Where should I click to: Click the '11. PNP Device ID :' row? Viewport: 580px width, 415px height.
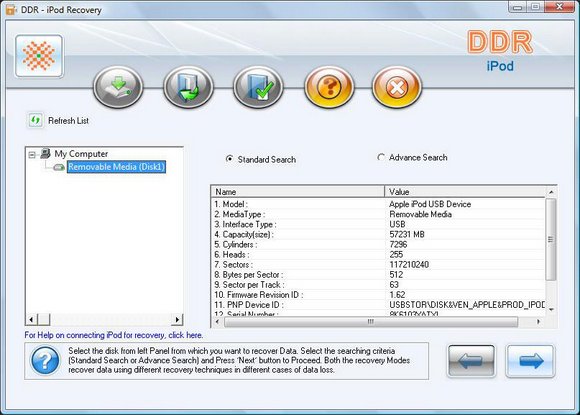[x=249, y=305]
